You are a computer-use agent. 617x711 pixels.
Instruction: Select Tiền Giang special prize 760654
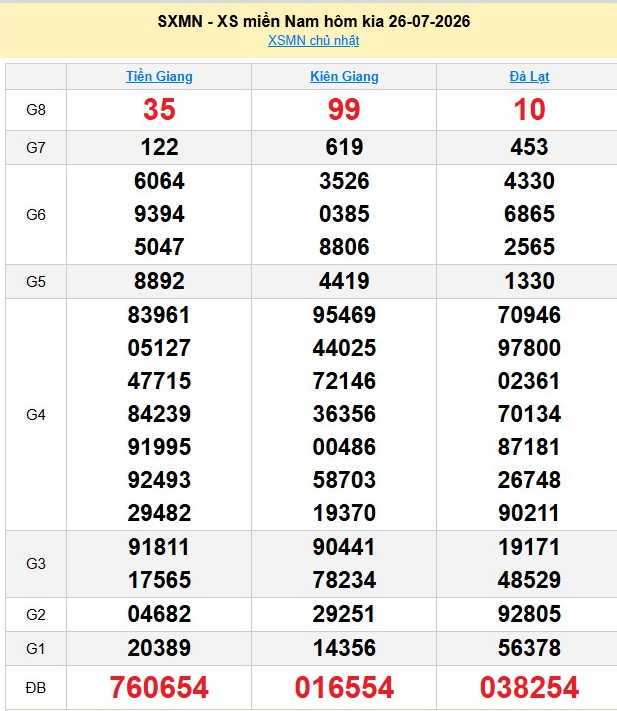pyautogui.click(x=159, y=687)
